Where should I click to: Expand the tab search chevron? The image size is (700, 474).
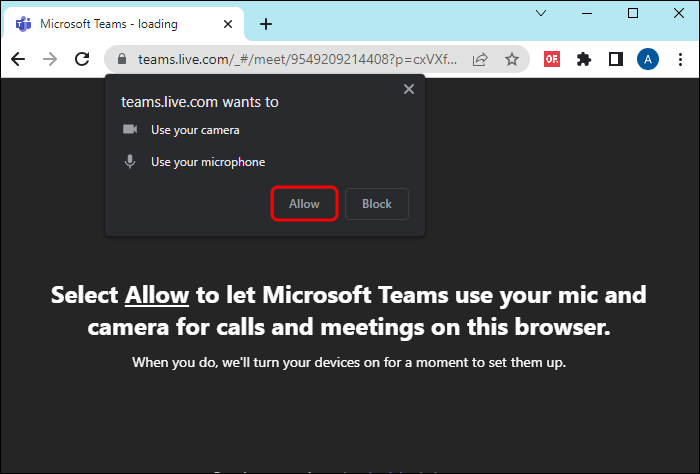tap(541, 13)
